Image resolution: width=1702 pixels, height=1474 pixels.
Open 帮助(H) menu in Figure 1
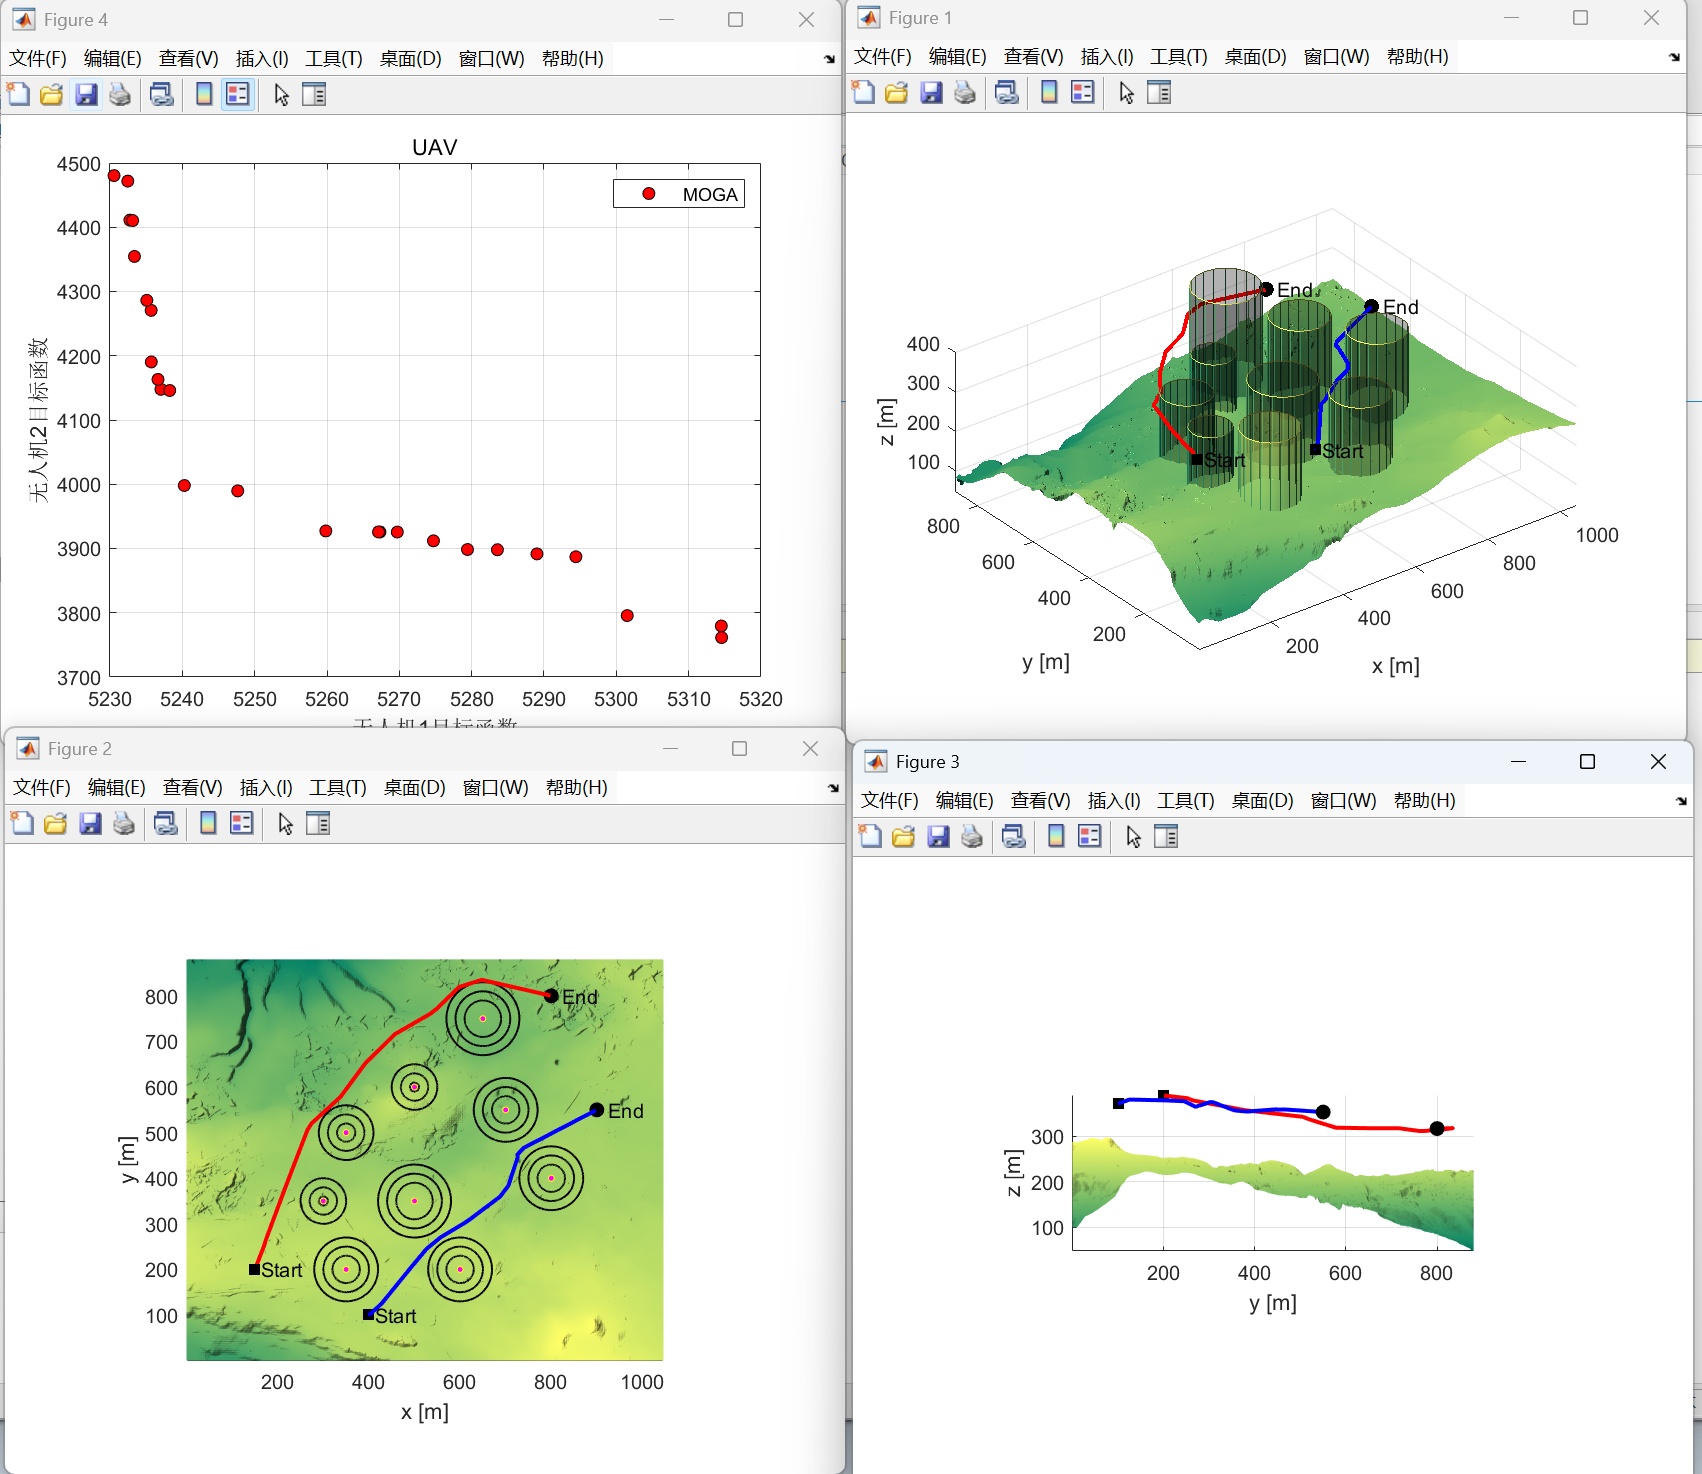(1417, 57)
